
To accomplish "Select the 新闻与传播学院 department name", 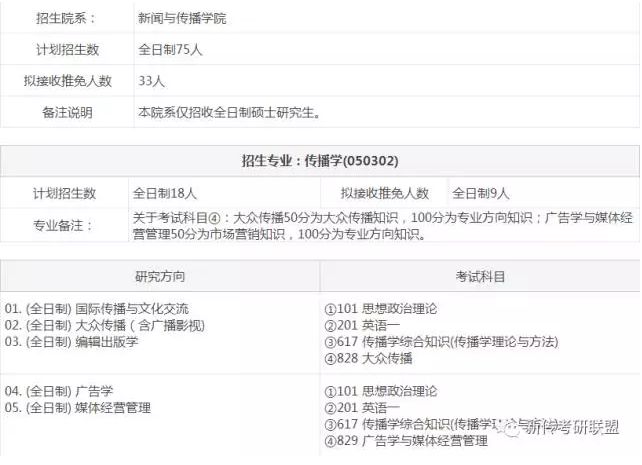I will coord(182,18).
